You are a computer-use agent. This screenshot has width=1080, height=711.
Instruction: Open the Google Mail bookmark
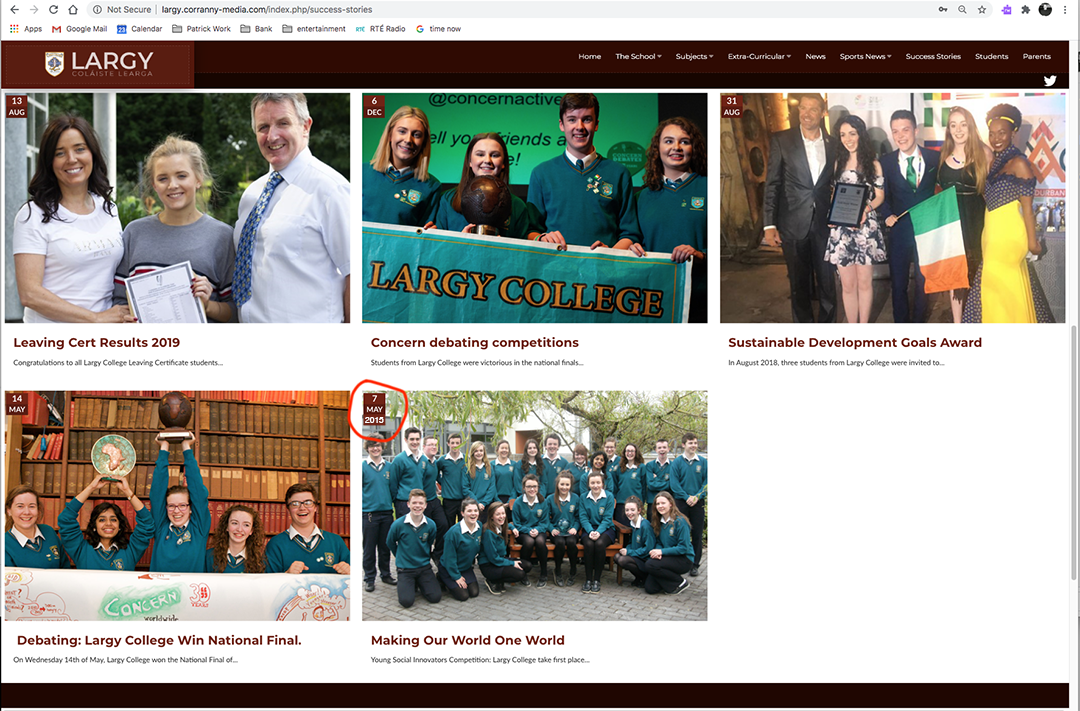click(x=80, y=29)
